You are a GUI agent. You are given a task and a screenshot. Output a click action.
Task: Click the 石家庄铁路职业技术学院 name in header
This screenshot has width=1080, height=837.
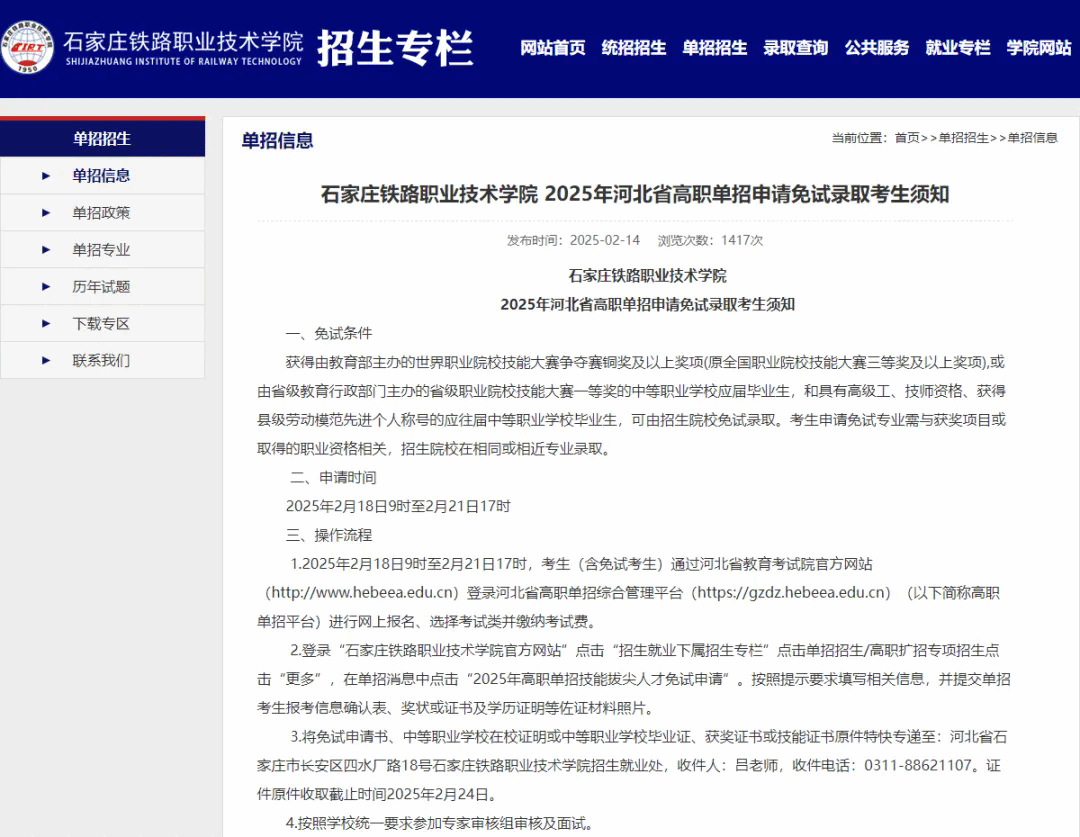183,42
